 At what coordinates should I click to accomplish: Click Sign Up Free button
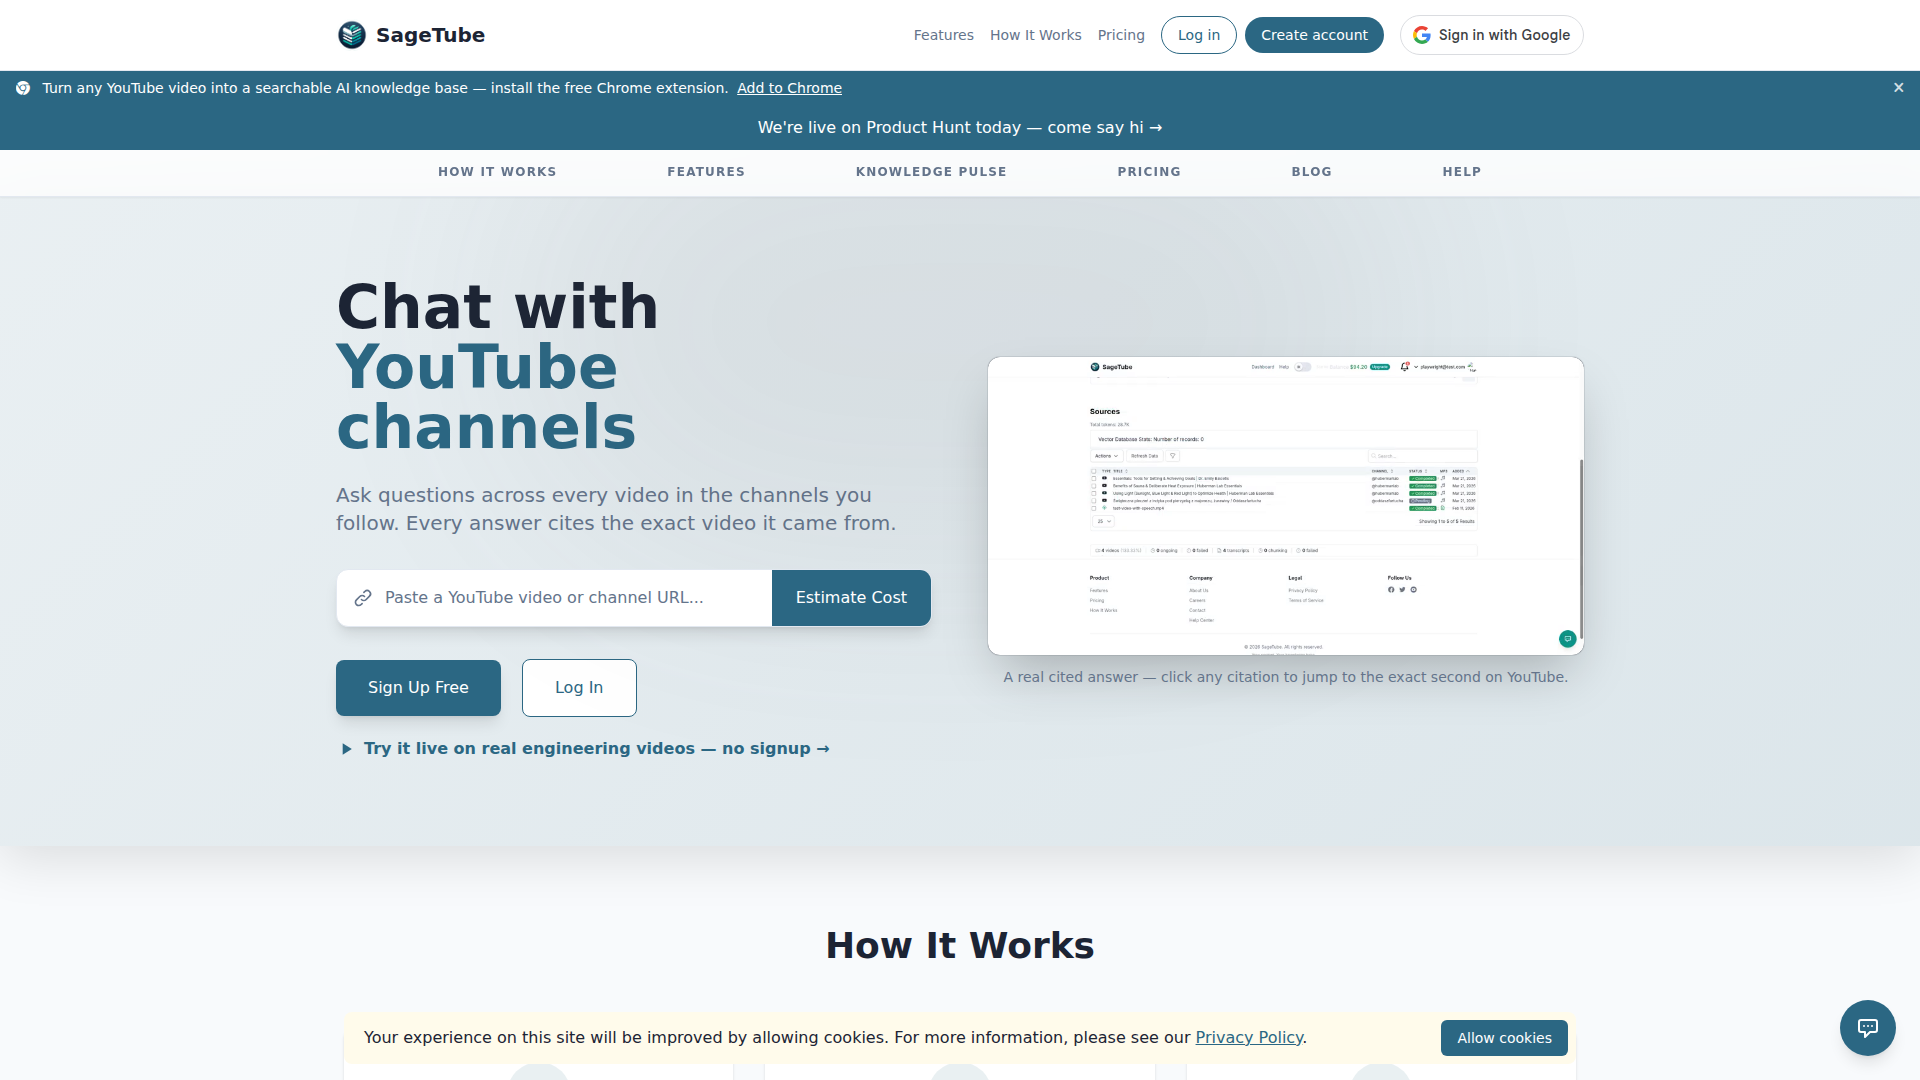point(418,688)
